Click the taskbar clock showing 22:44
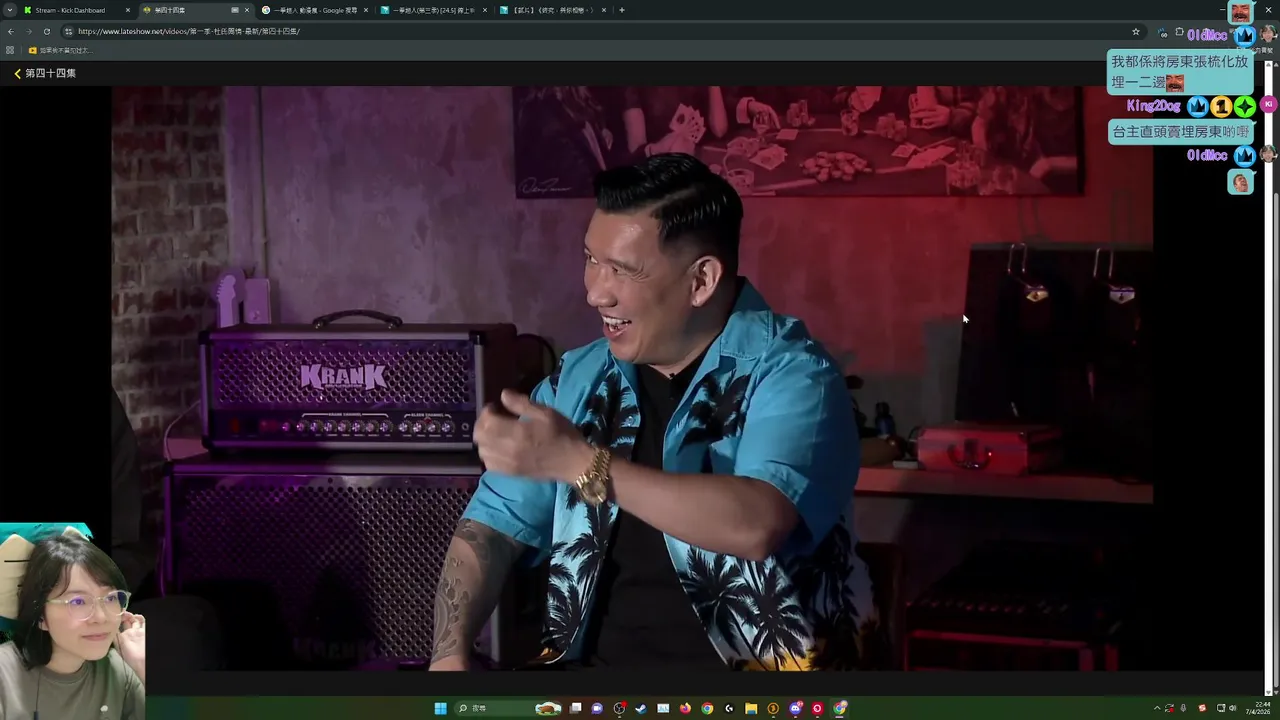The width and height of the screenshot is (1280, 720). 1258,708
